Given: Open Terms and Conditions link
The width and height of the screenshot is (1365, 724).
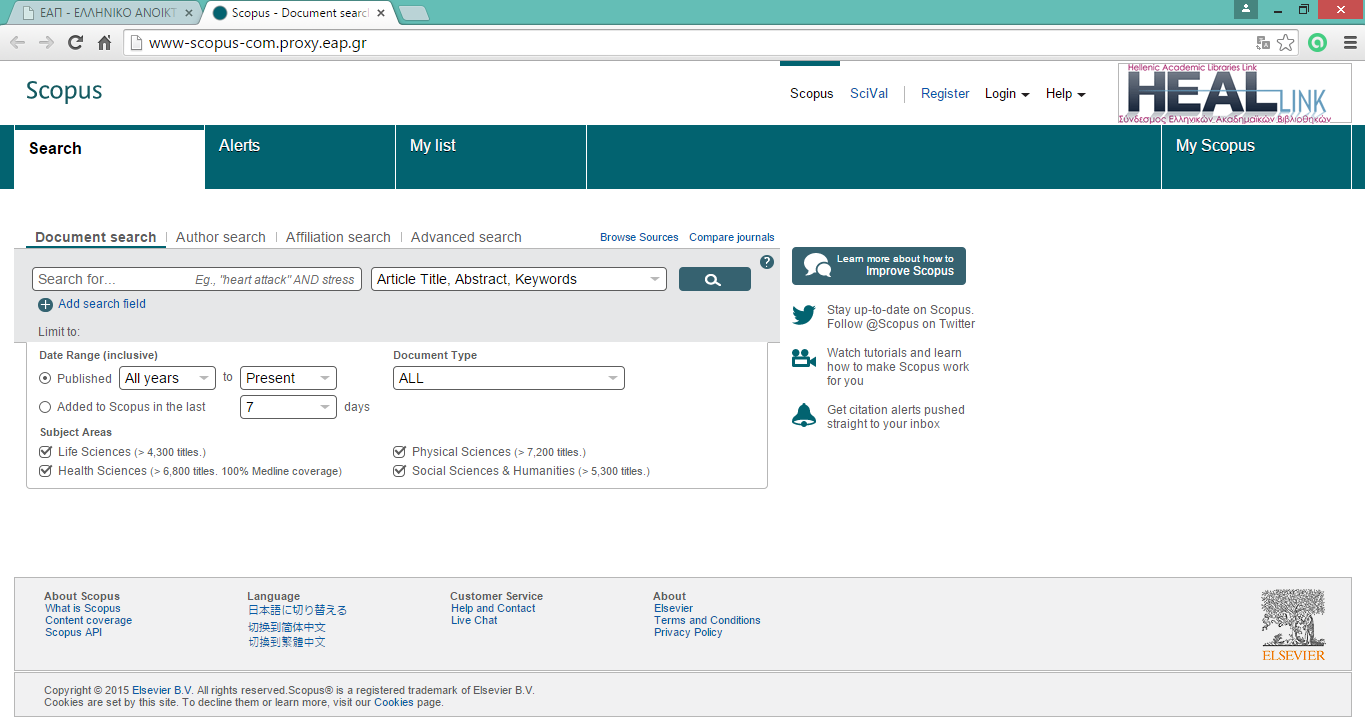Looking at the screenshot, I should pos(707,621).
